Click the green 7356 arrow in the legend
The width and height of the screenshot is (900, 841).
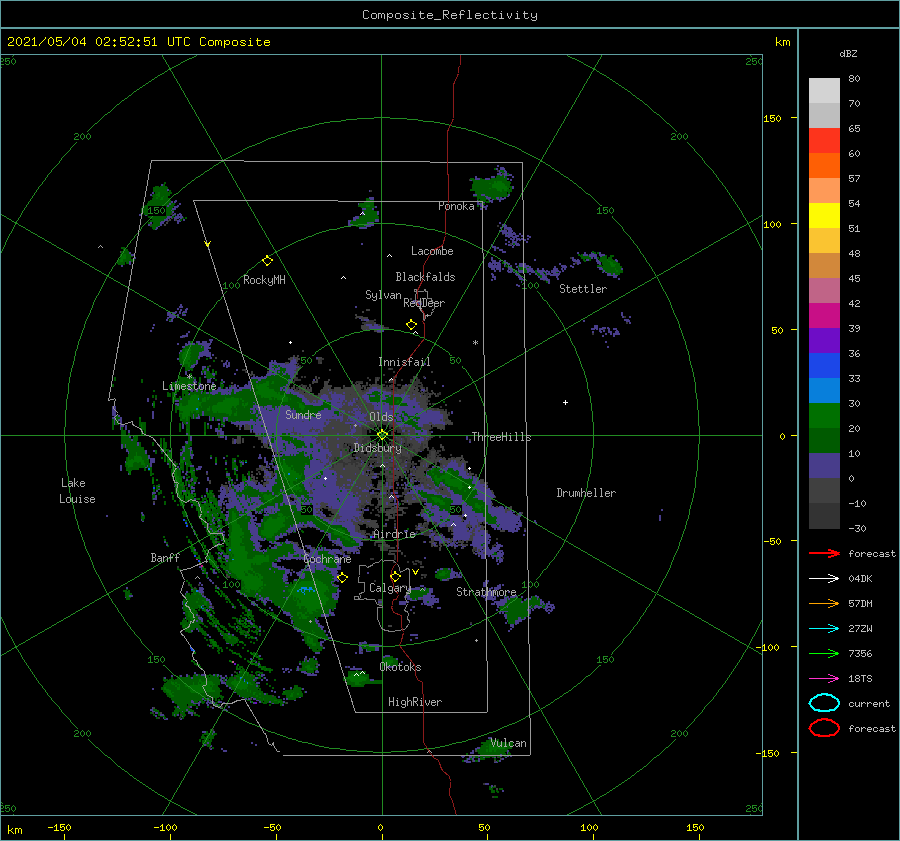click(824, 653)
